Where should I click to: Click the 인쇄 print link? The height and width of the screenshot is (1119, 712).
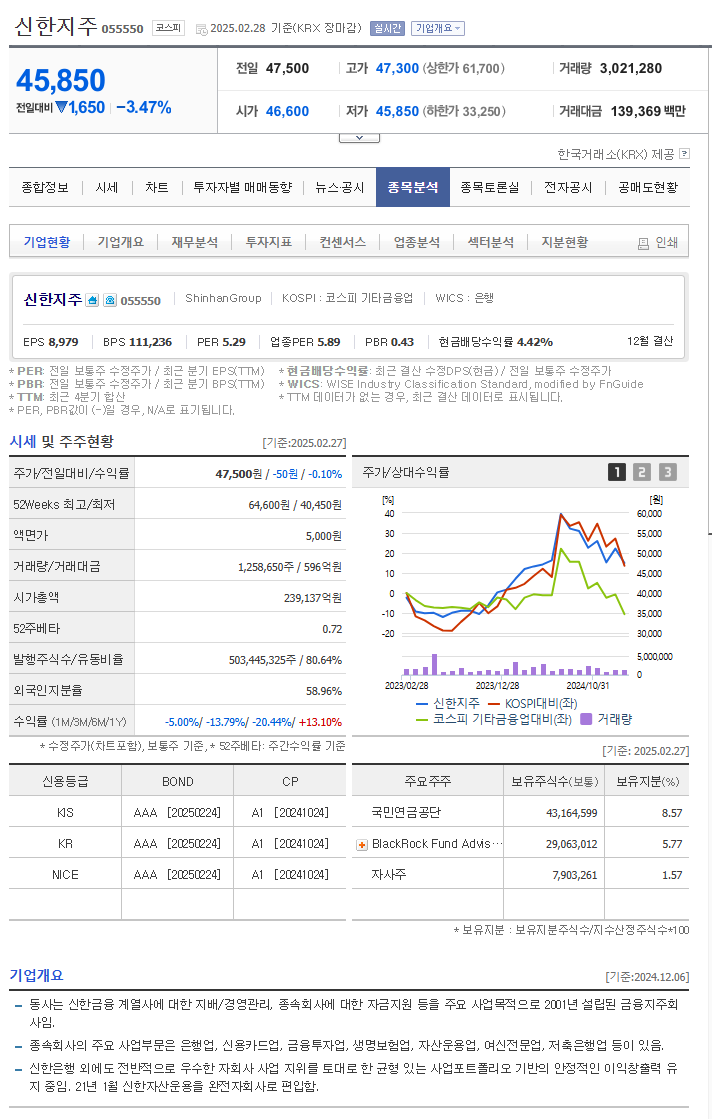point(666,243)
